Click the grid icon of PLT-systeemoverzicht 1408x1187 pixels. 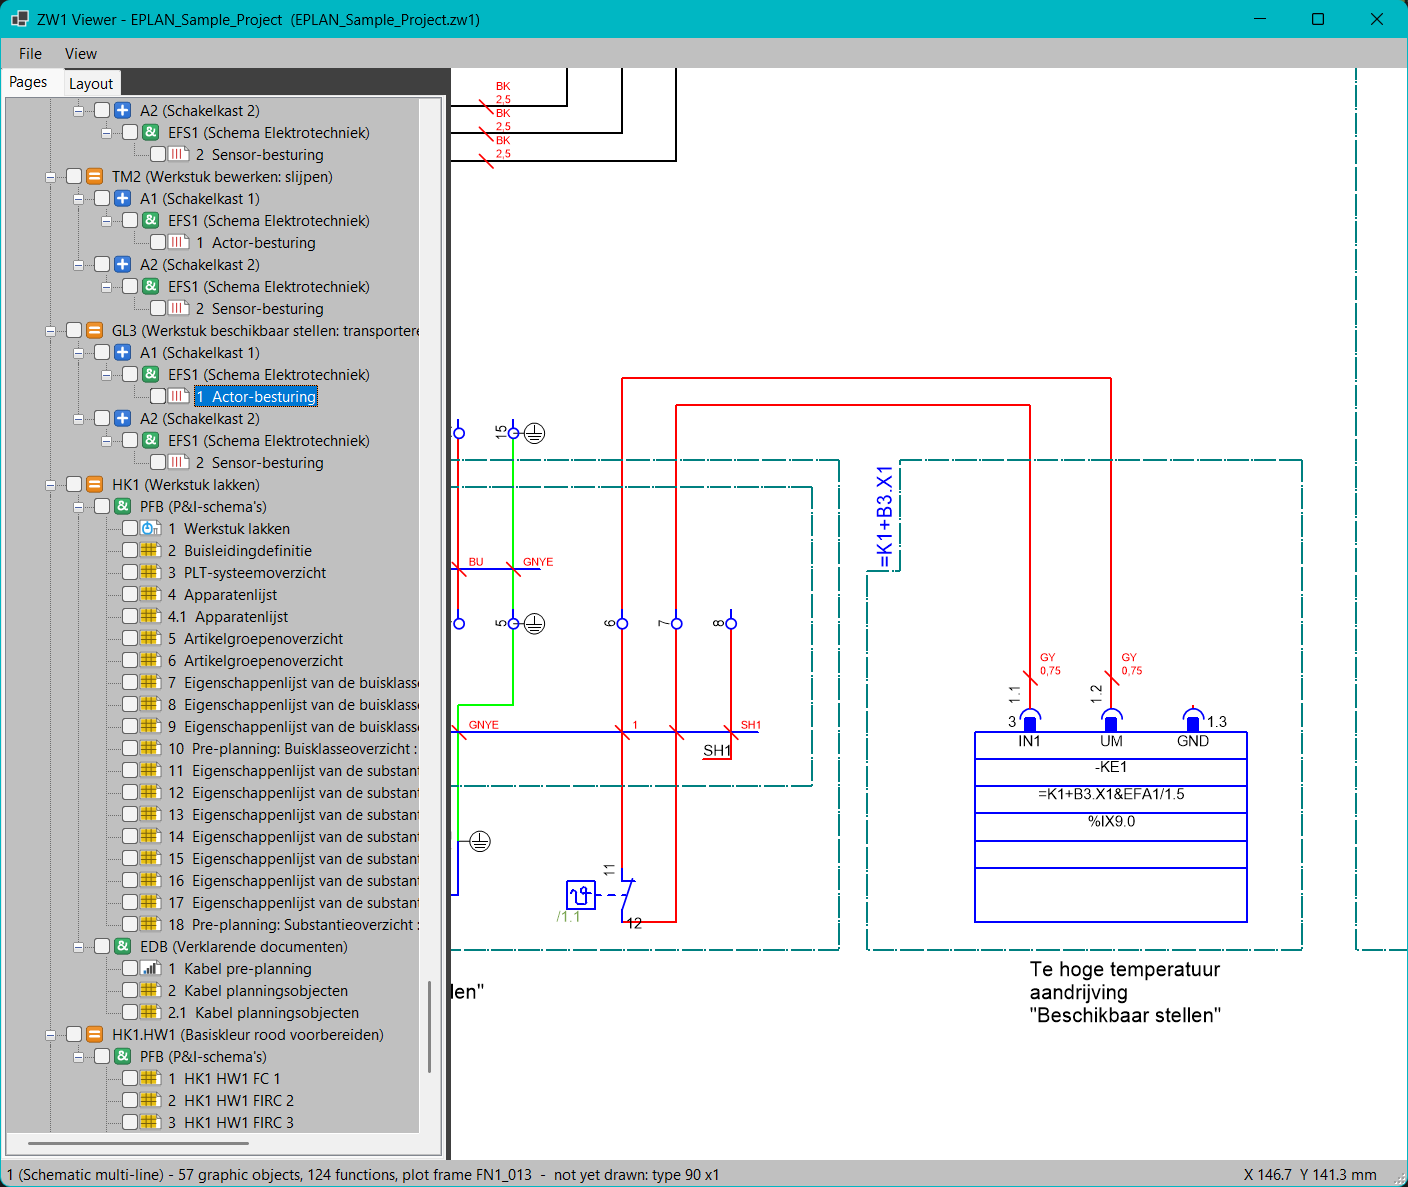click(151, 573)
